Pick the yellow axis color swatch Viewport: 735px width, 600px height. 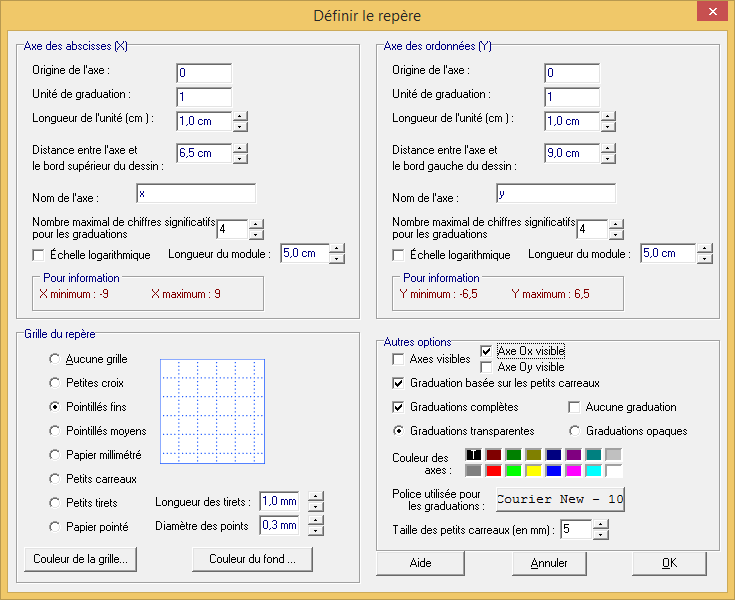pos(534,471)
